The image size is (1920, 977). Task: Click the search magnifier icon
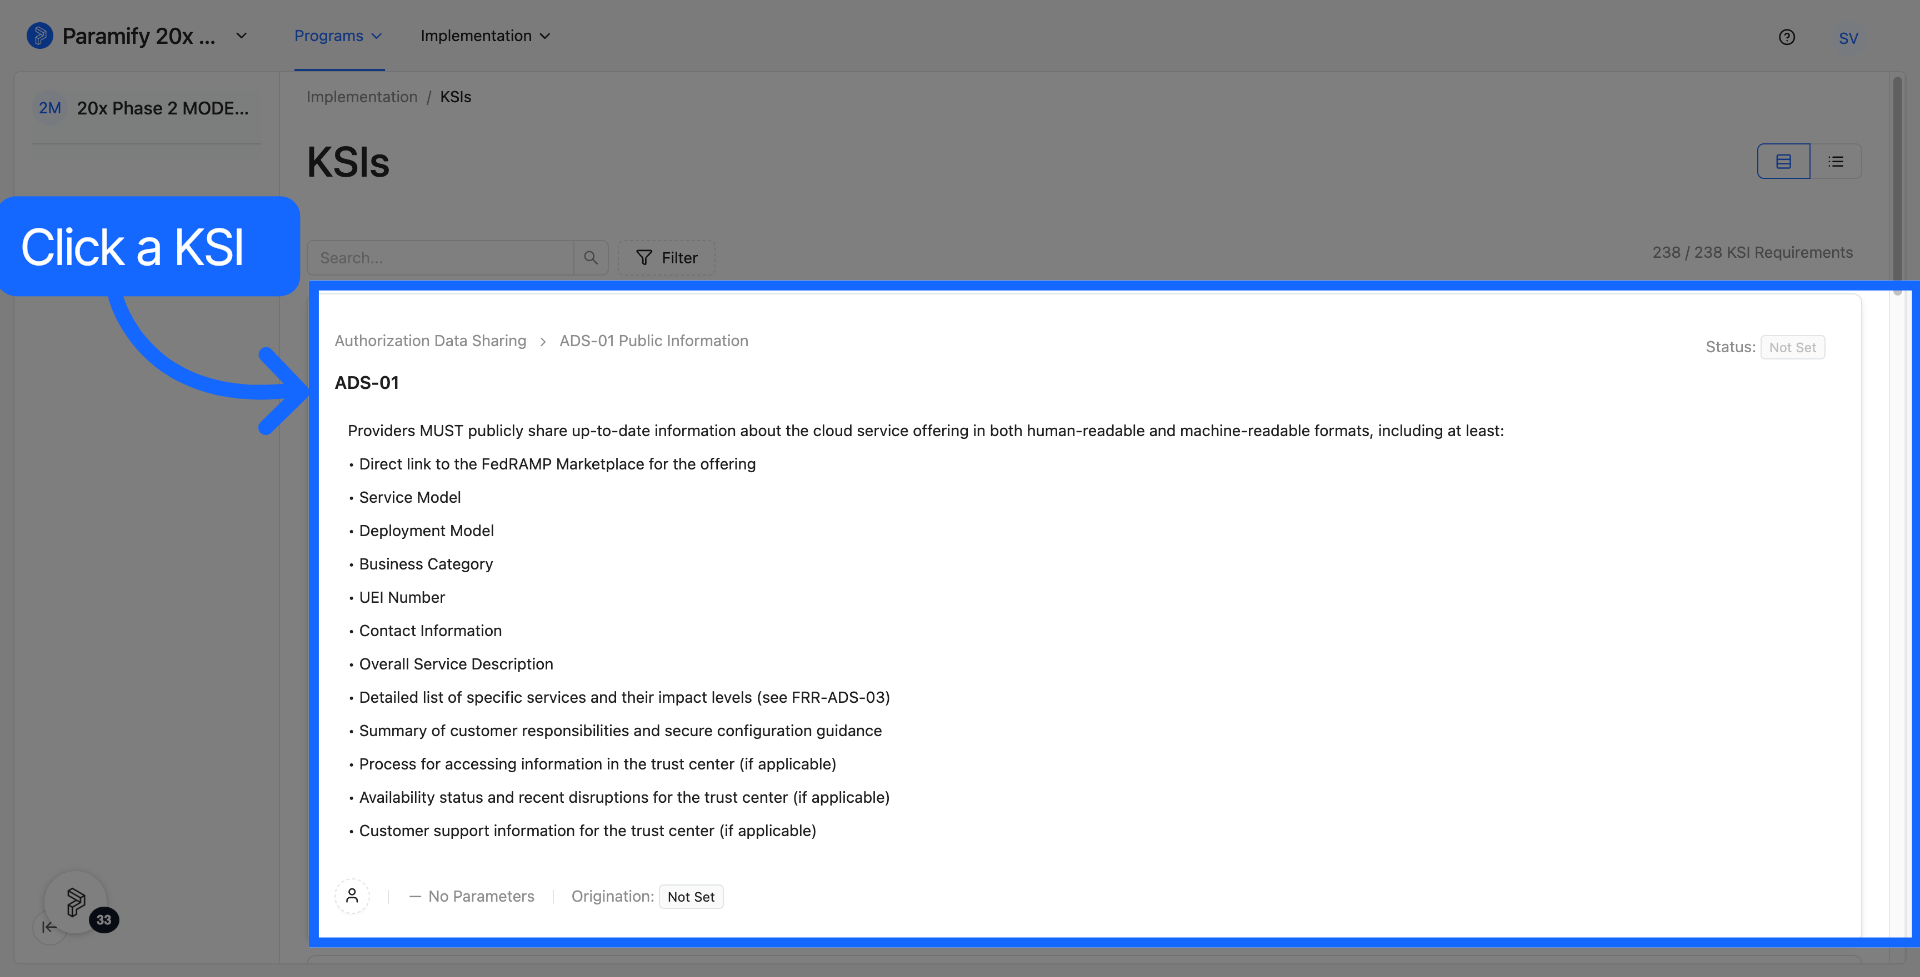click(x=591, y=258)
